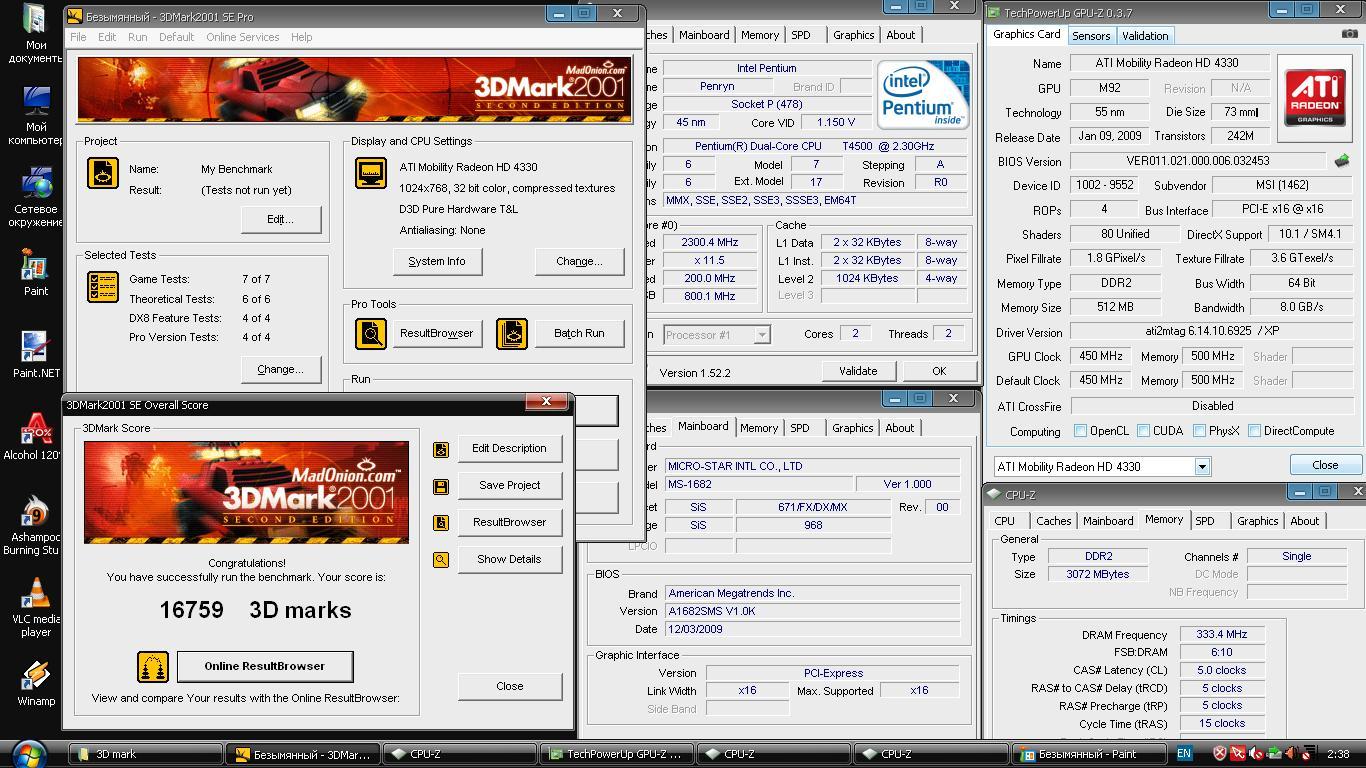The width and height of the screenshot is (1366, 768).
Task: Select the Paint desktop shortcut
Action: click(x=35, y=273)
